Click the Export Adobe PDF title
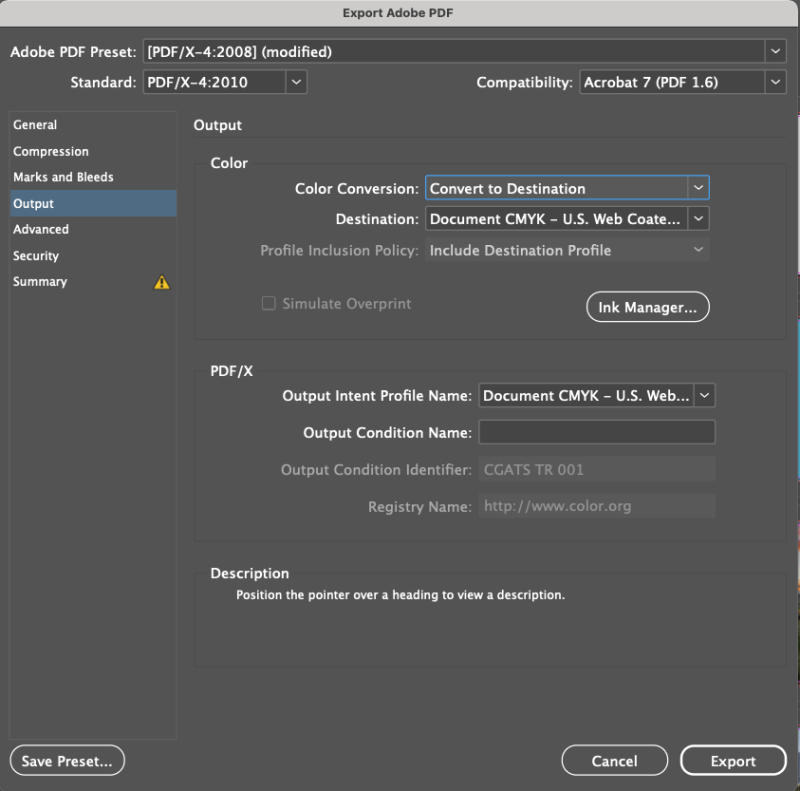800x791 pixels. pos(398,13)
